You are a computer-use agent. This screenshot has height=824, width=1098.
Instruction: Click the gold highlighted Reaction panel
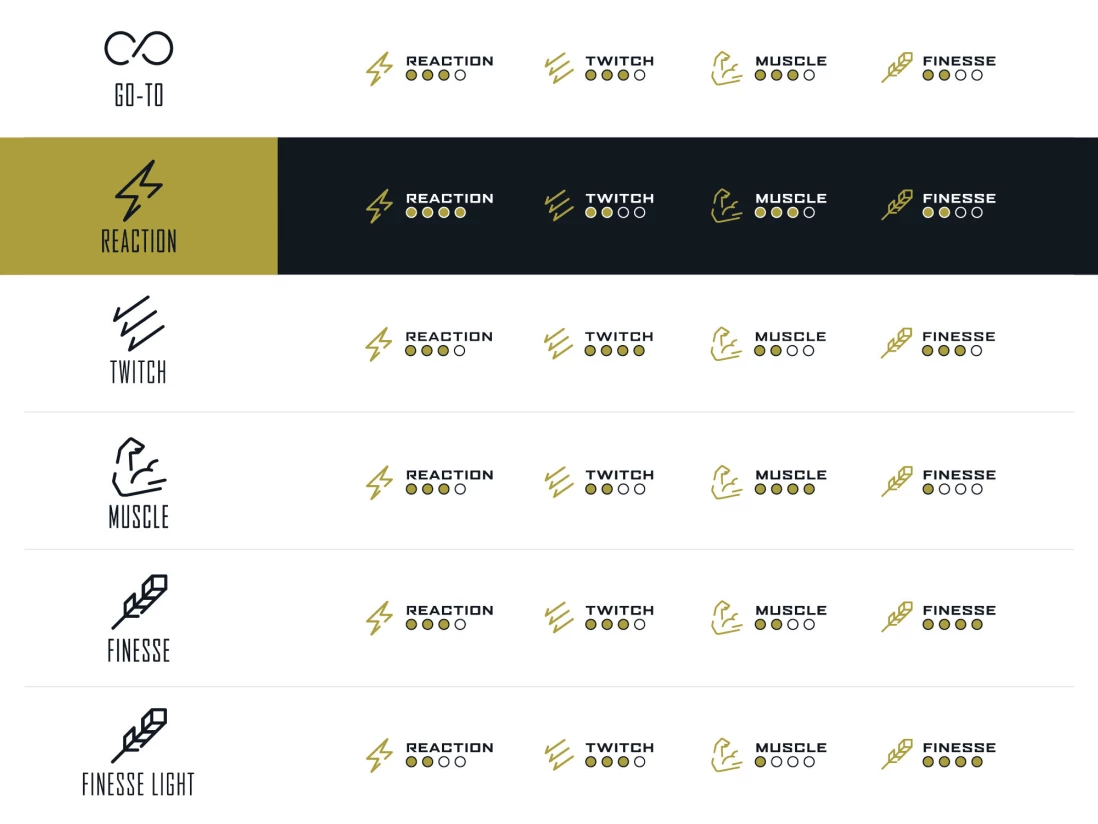click(x=139, y=206)
